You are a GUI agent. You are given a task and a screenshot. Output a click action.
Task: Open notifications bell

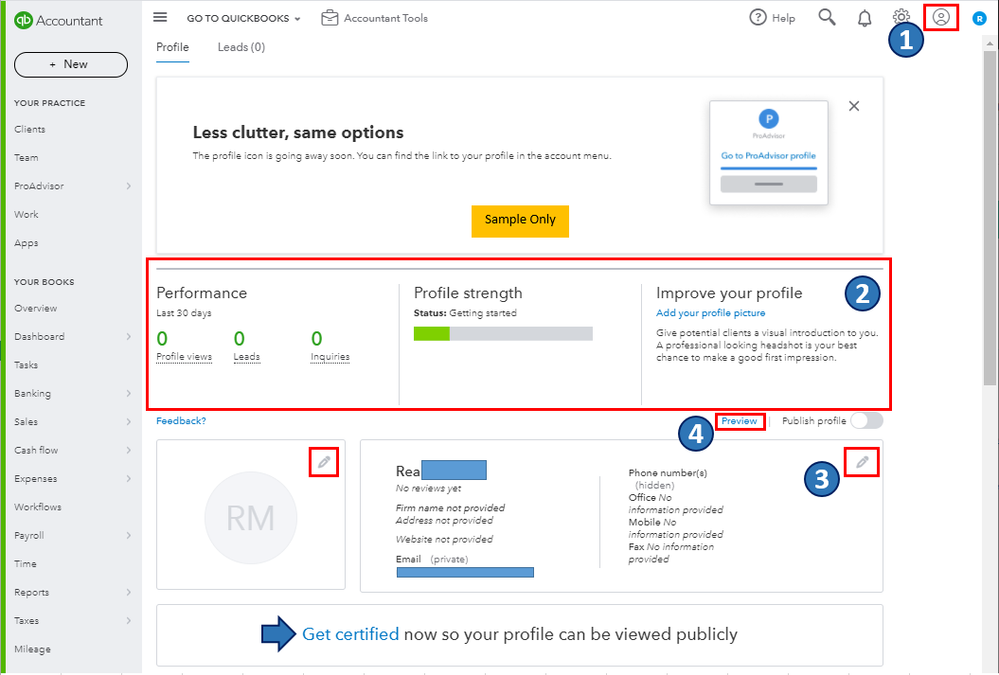864,18
